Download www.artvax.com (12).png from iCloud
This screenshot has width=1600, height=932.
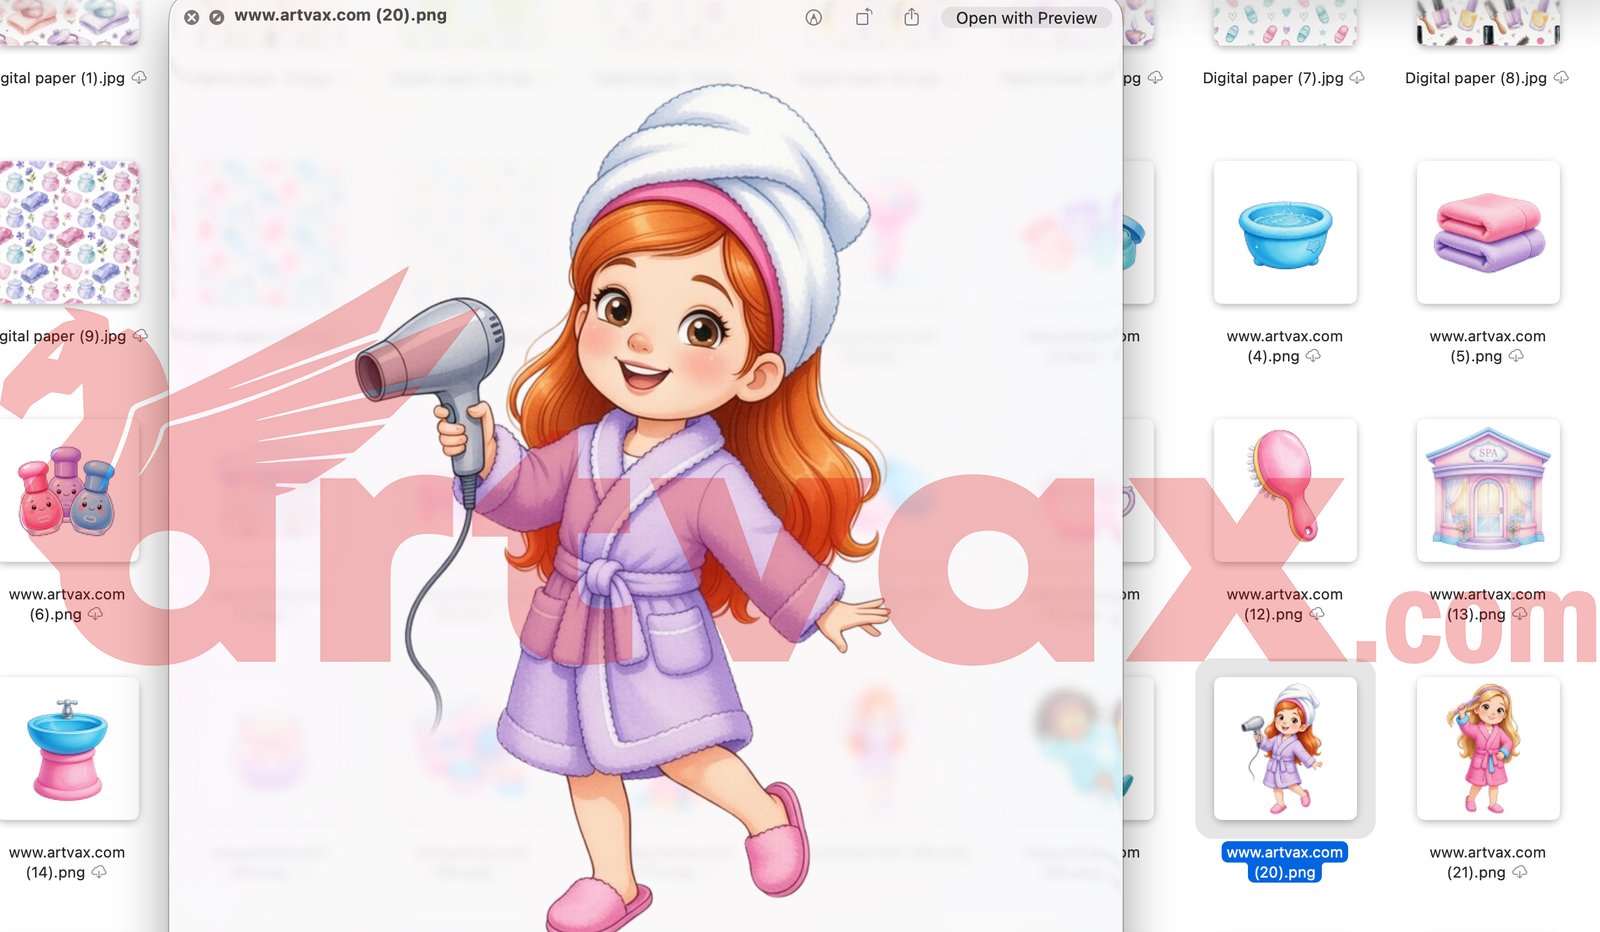[1319, 614]
